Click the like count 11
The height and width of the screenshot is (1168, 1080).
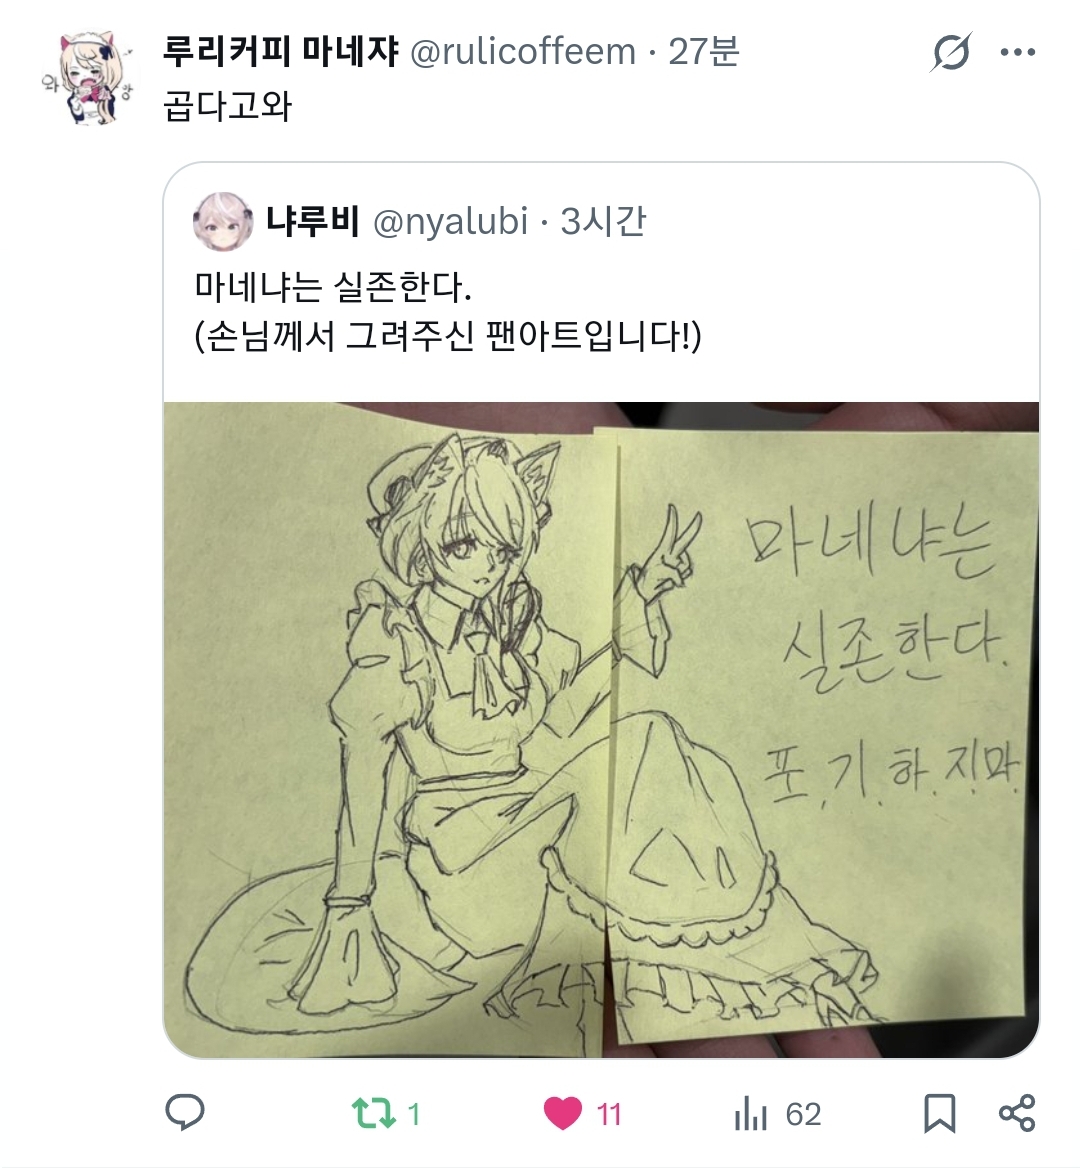click(x=609, y=1114)
